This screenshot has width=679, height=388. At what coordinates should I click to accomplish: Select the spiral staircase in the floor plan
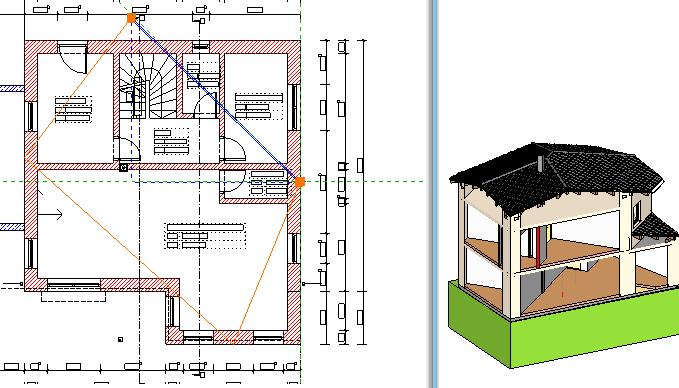(x=148, y=87)
